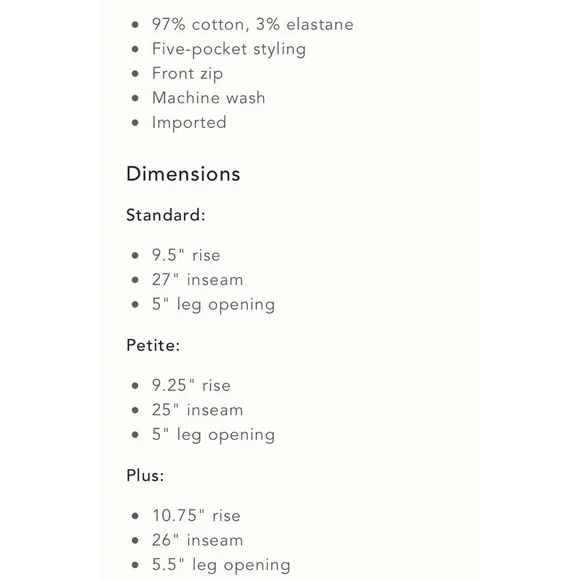Click the Dimensions heading

pyautogui.click(x=183, y=174)
